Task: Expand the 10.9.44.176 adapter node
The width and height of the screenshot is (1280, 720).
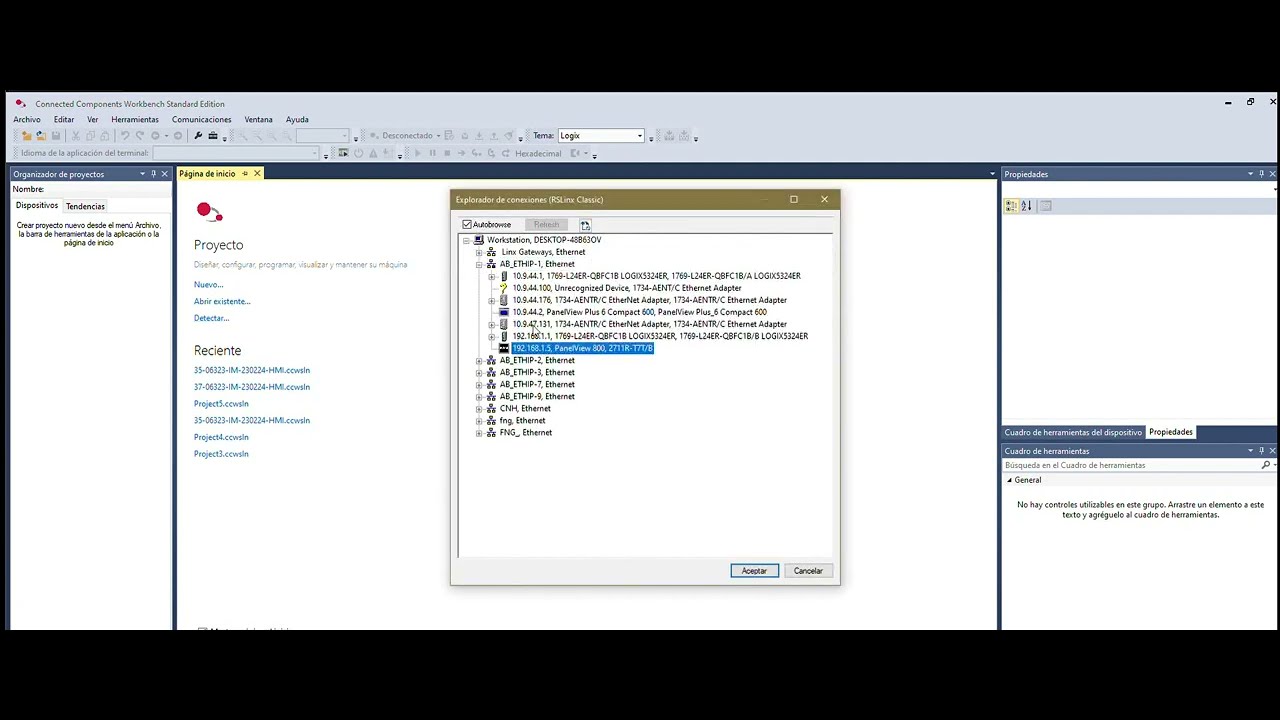Action: [491, 300]
